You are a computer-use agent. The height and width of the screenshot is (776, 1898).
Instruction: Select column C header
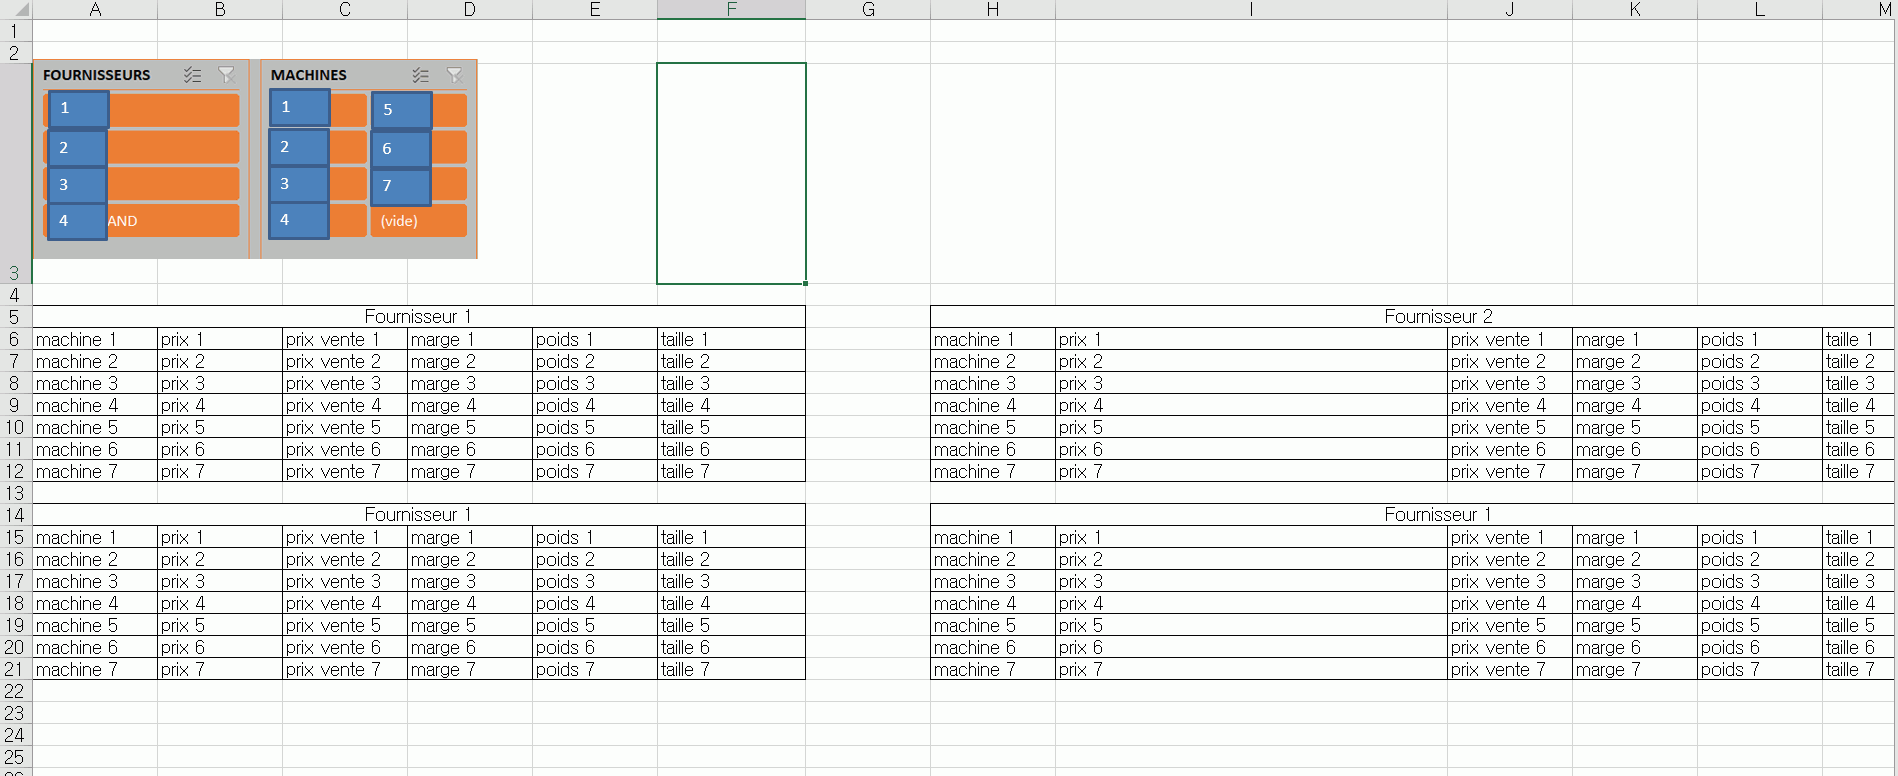[x=345, y=9]
